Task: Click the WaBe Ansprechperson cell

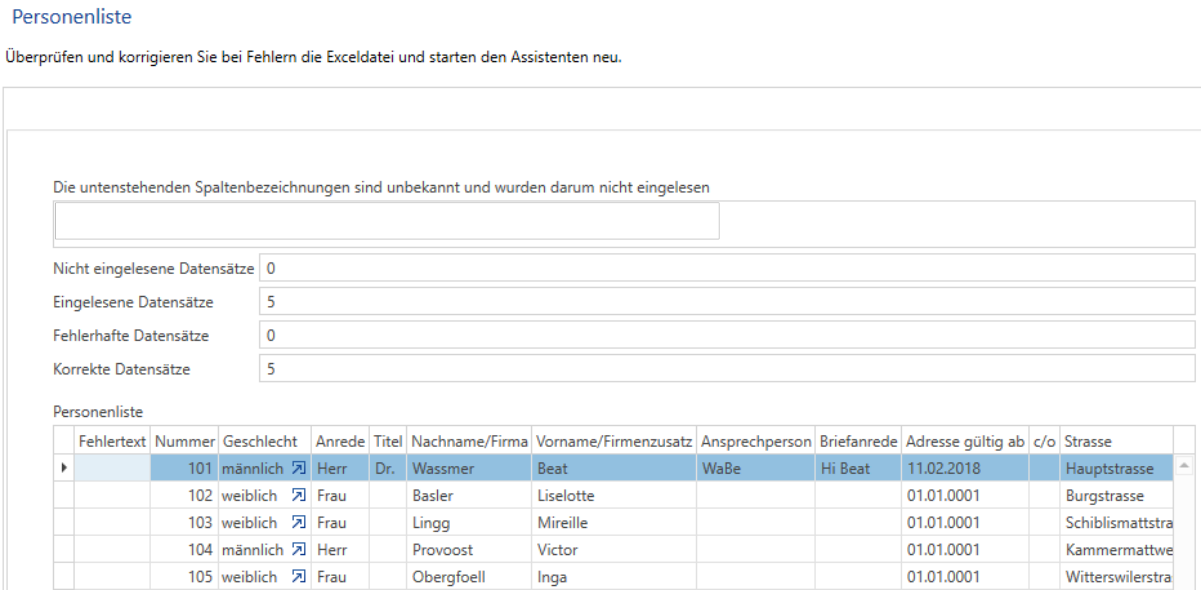Action: tap(756, 468)
